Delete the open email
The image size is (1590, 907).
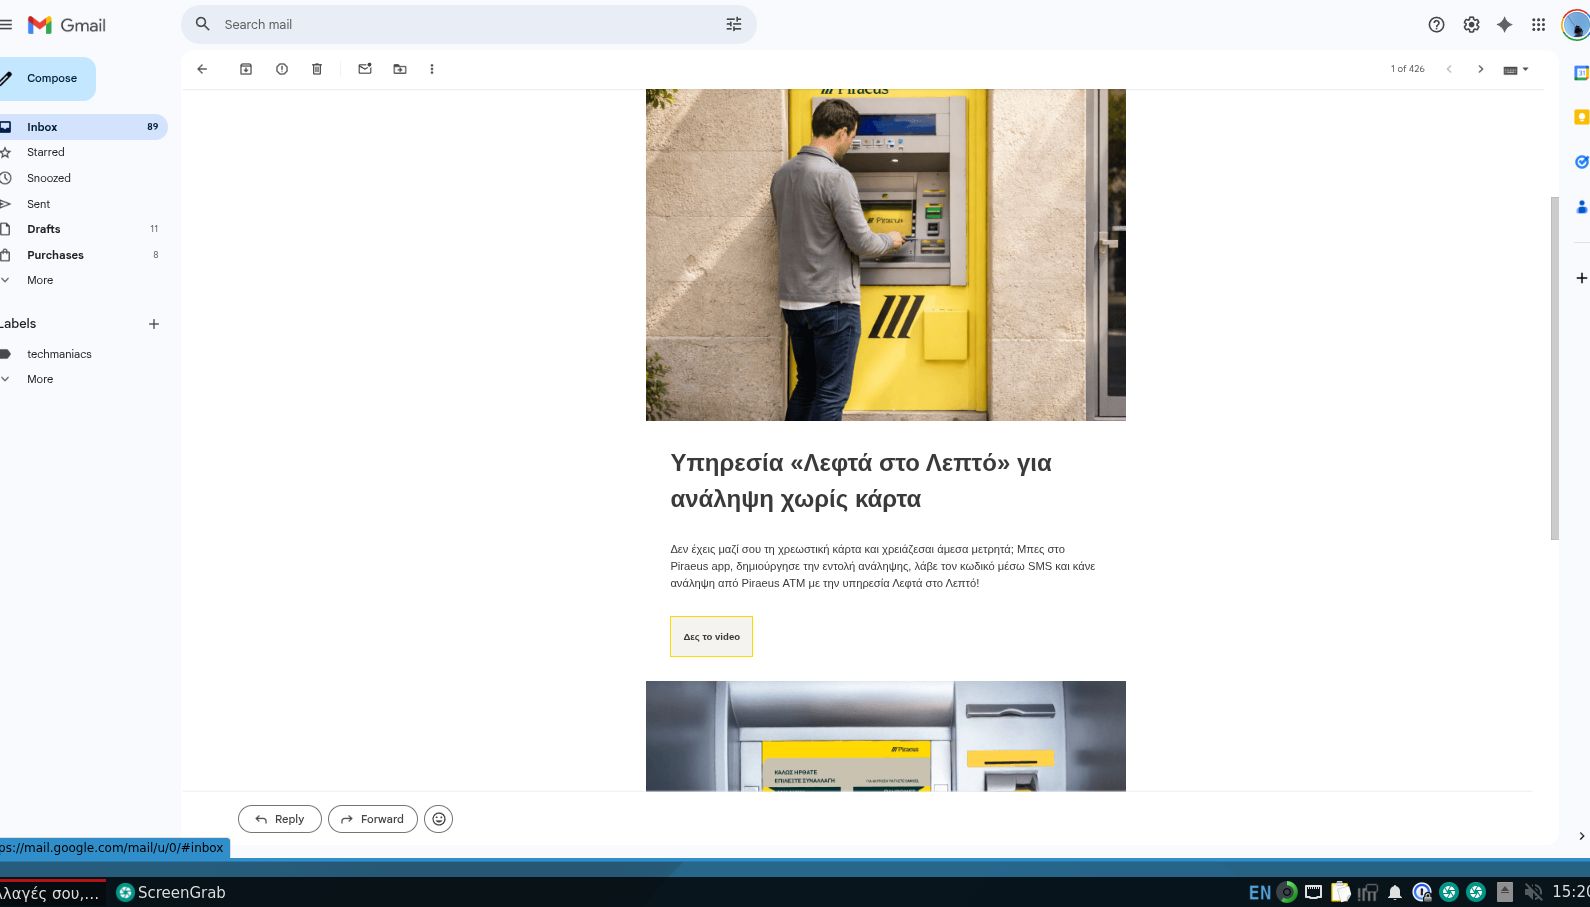click(x=317, y=69)
